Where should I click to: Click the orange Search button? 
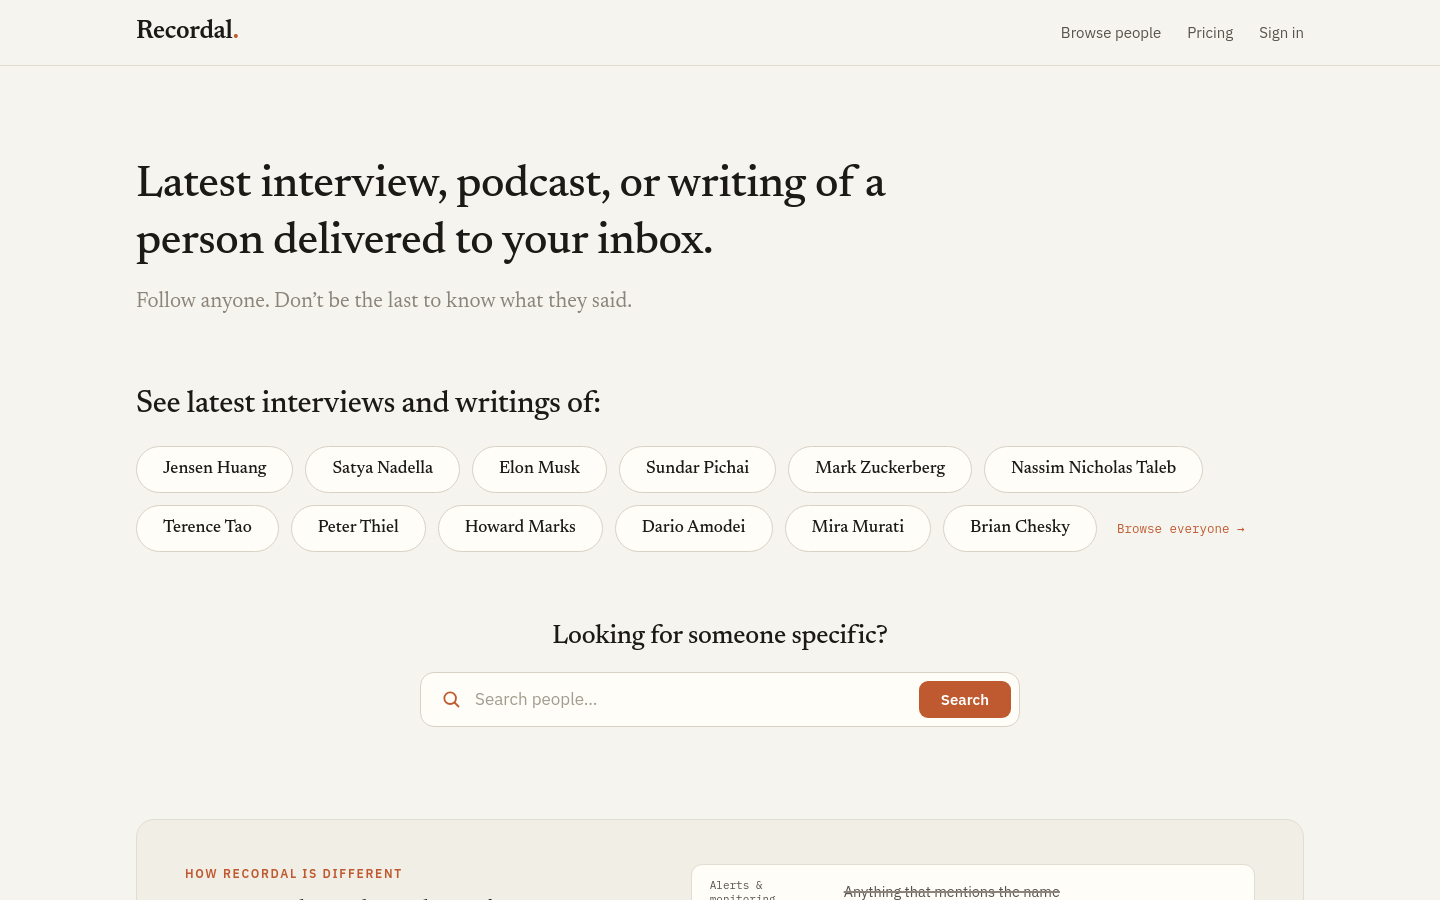click(x=965, y=700)
